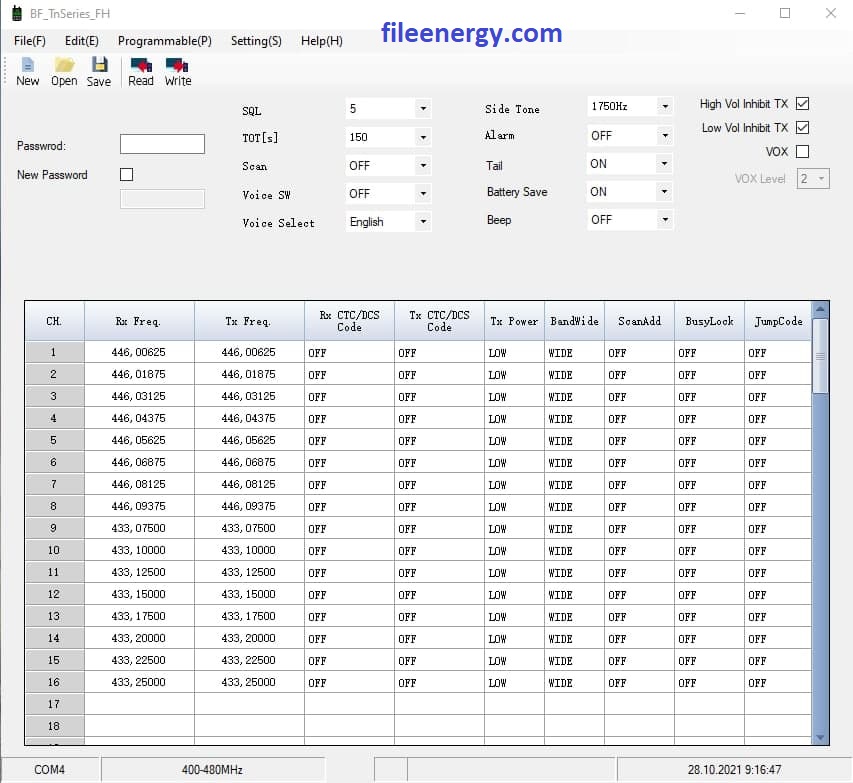853x783 pixels.
Task: Click Rx Freq cell of channel 12
Action: coord(139,594)
